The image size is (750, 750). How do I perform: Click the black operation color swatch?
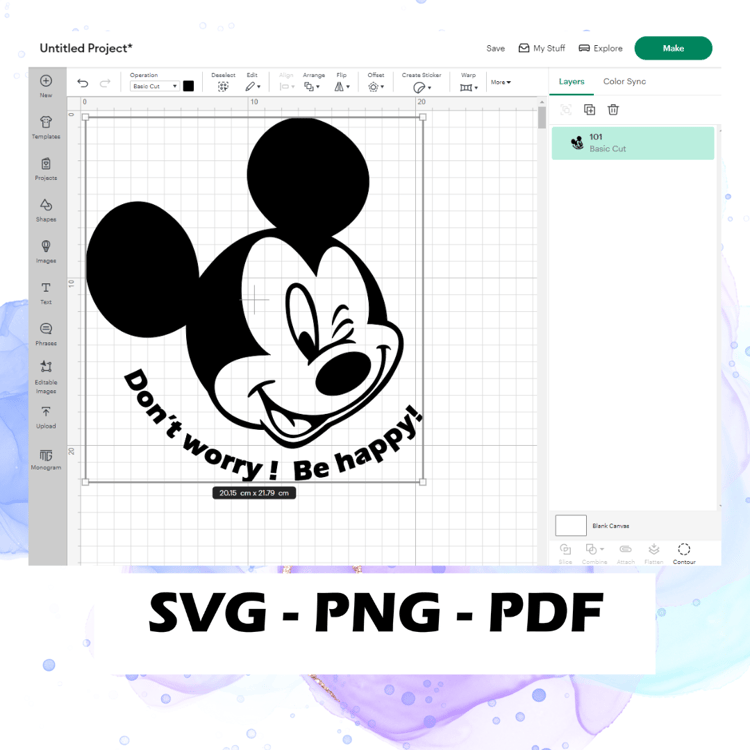click(188, 86)
